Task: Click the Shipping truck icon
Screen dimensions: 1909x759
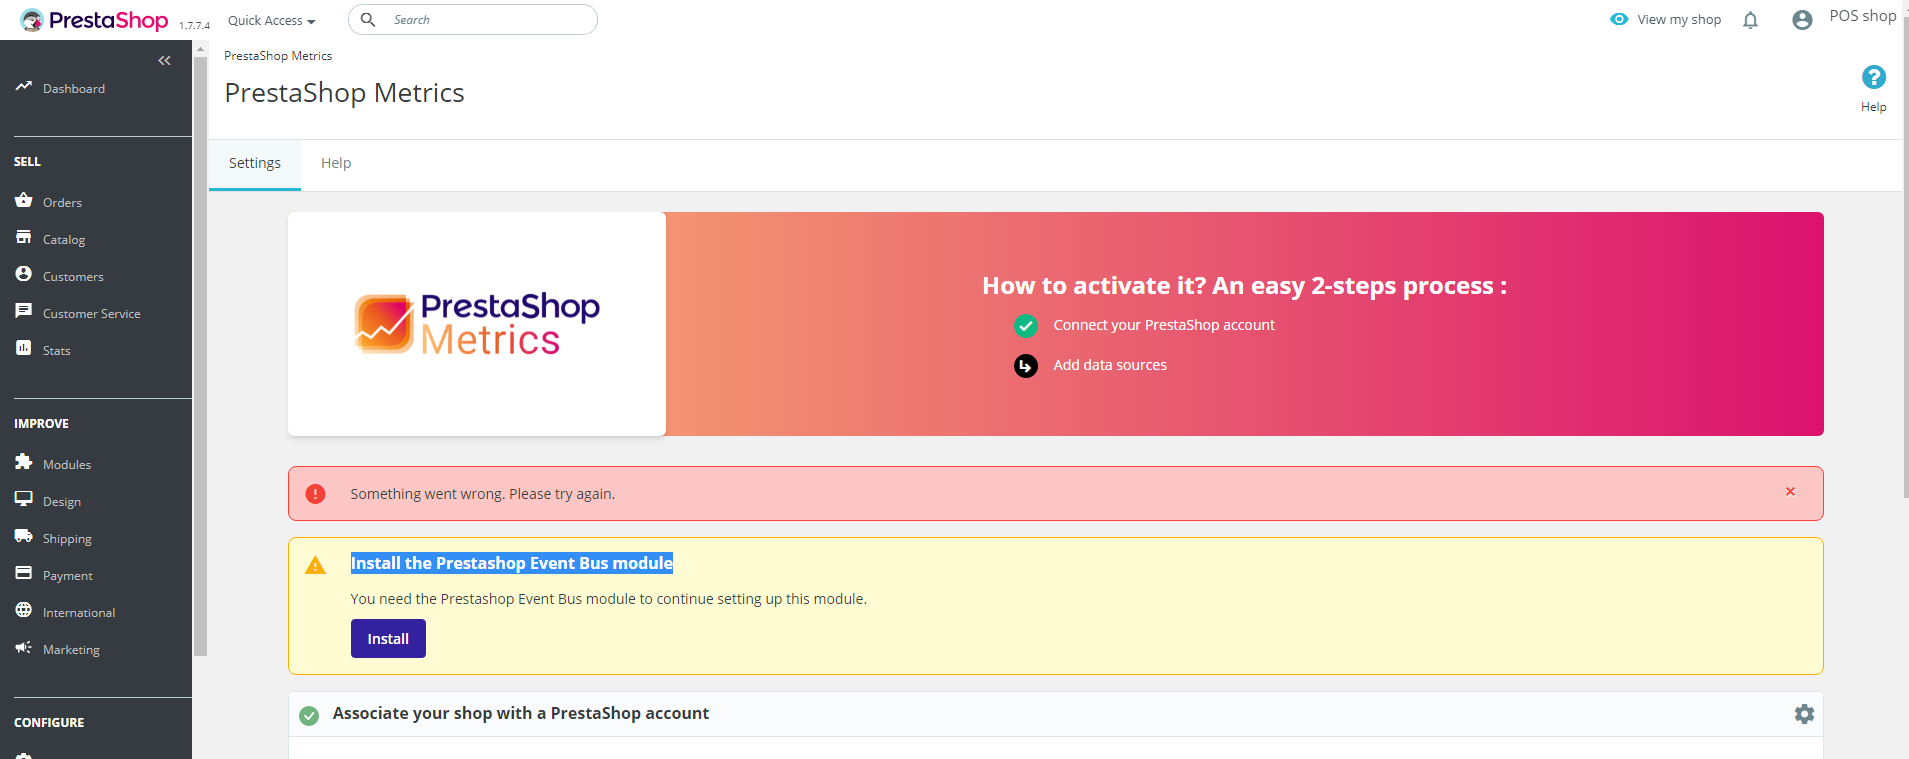Action: coord(24,536)
